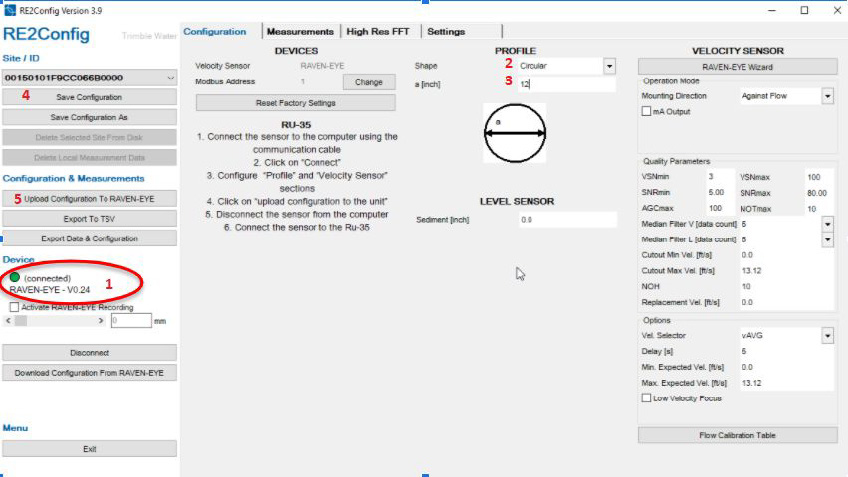This screenshot has height=477, width=848.
Task: Expand the Vel. Selector dropdown
Action: tap(827, 336)
